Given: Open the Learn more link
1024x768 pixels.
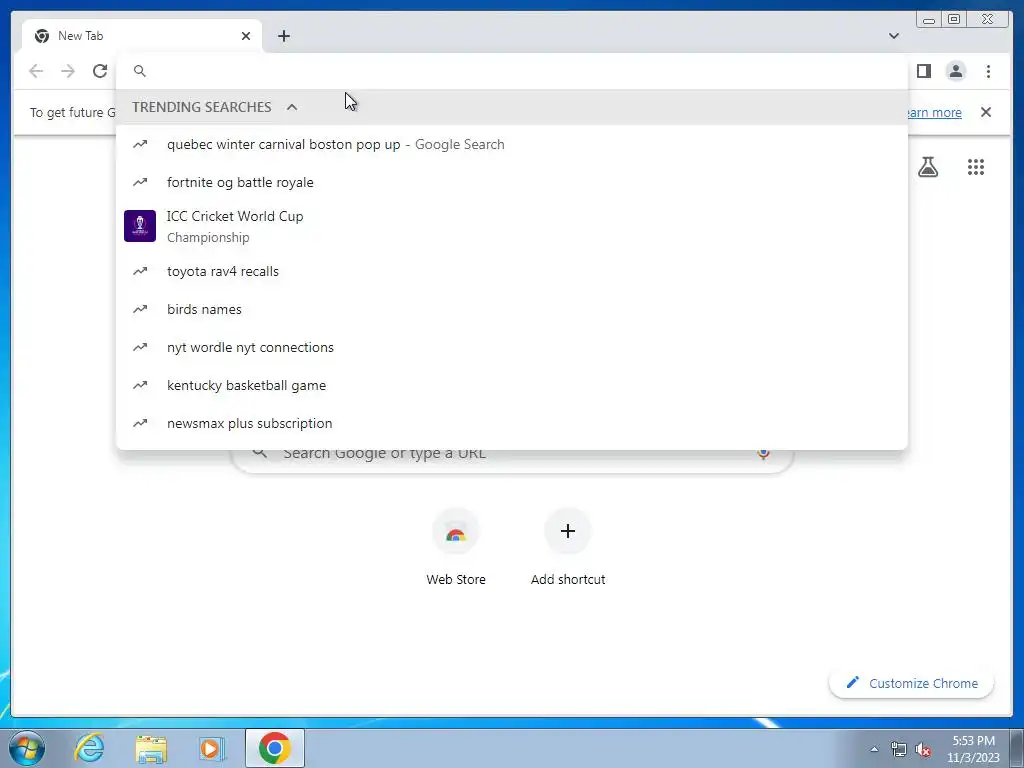Looking at the screenshot, I should pyautogui.click(x=935, y=112).
